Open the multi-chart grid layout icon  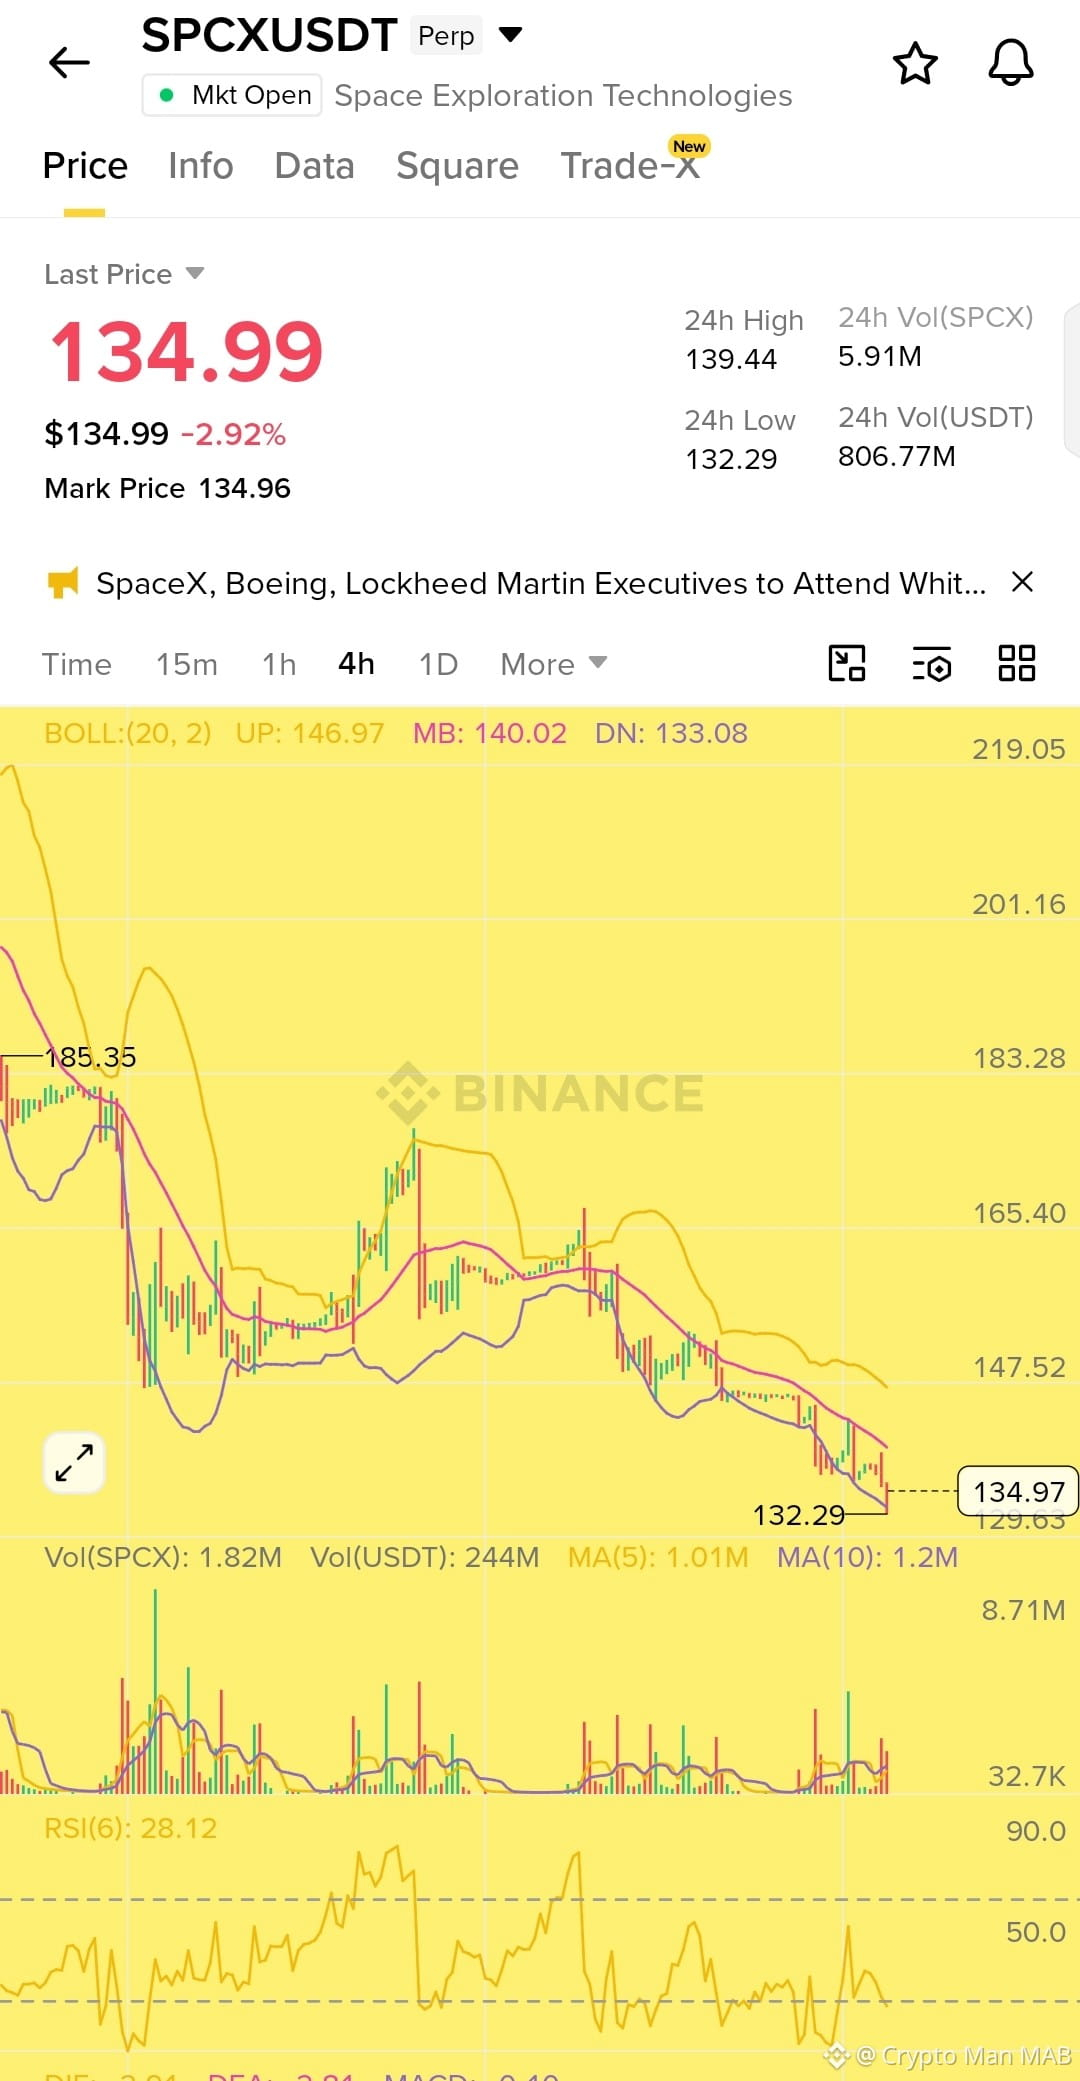1017,663
